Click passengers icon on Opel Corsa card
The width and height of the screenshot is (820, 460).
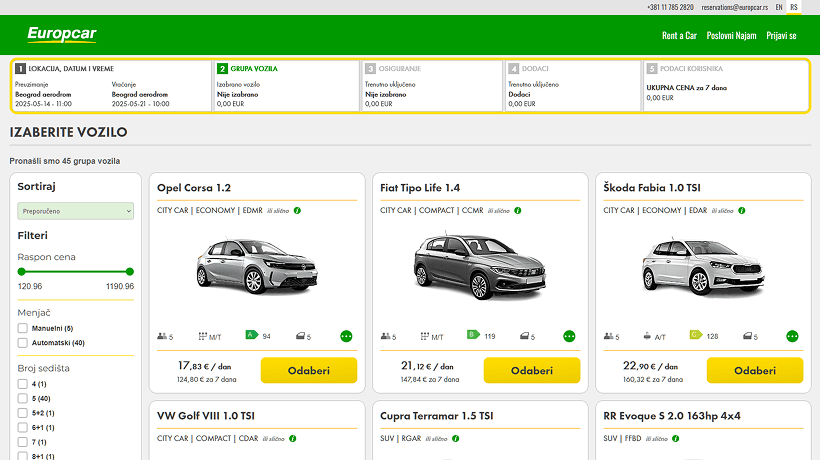pyautogui.click(x=162, y=336)
